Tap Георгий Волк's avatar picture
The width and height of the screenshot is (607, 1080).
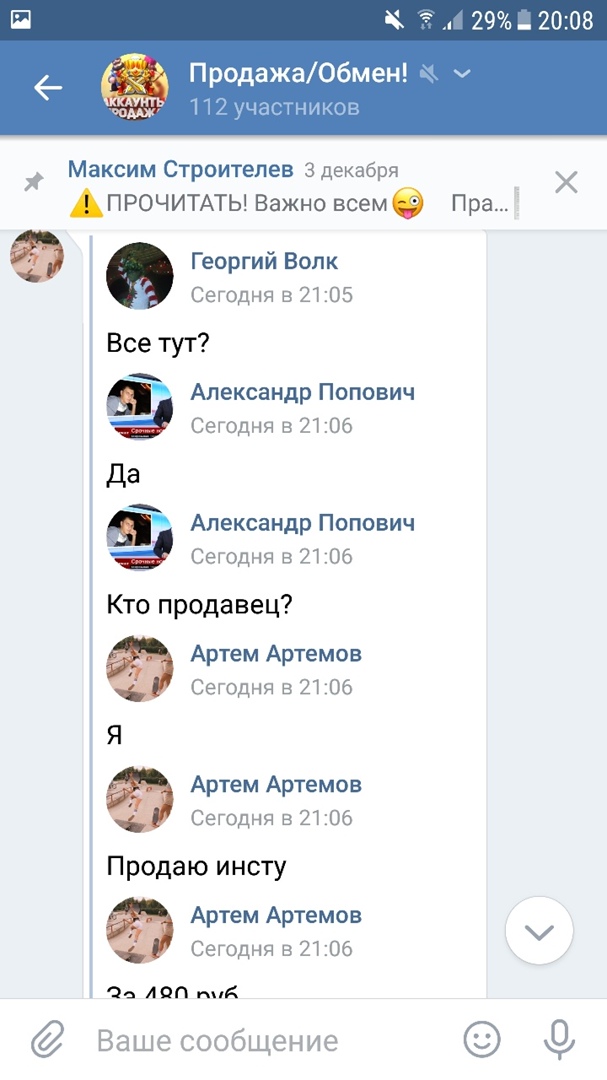(x=140, y=275)
